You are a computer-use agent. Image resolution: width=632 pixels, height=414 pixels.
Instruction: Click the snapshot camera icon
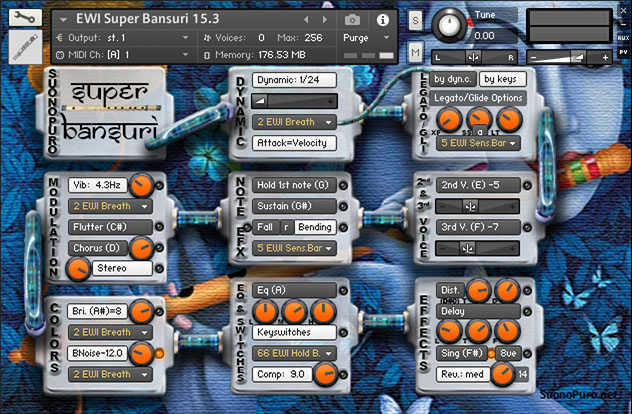click(352, 19)
